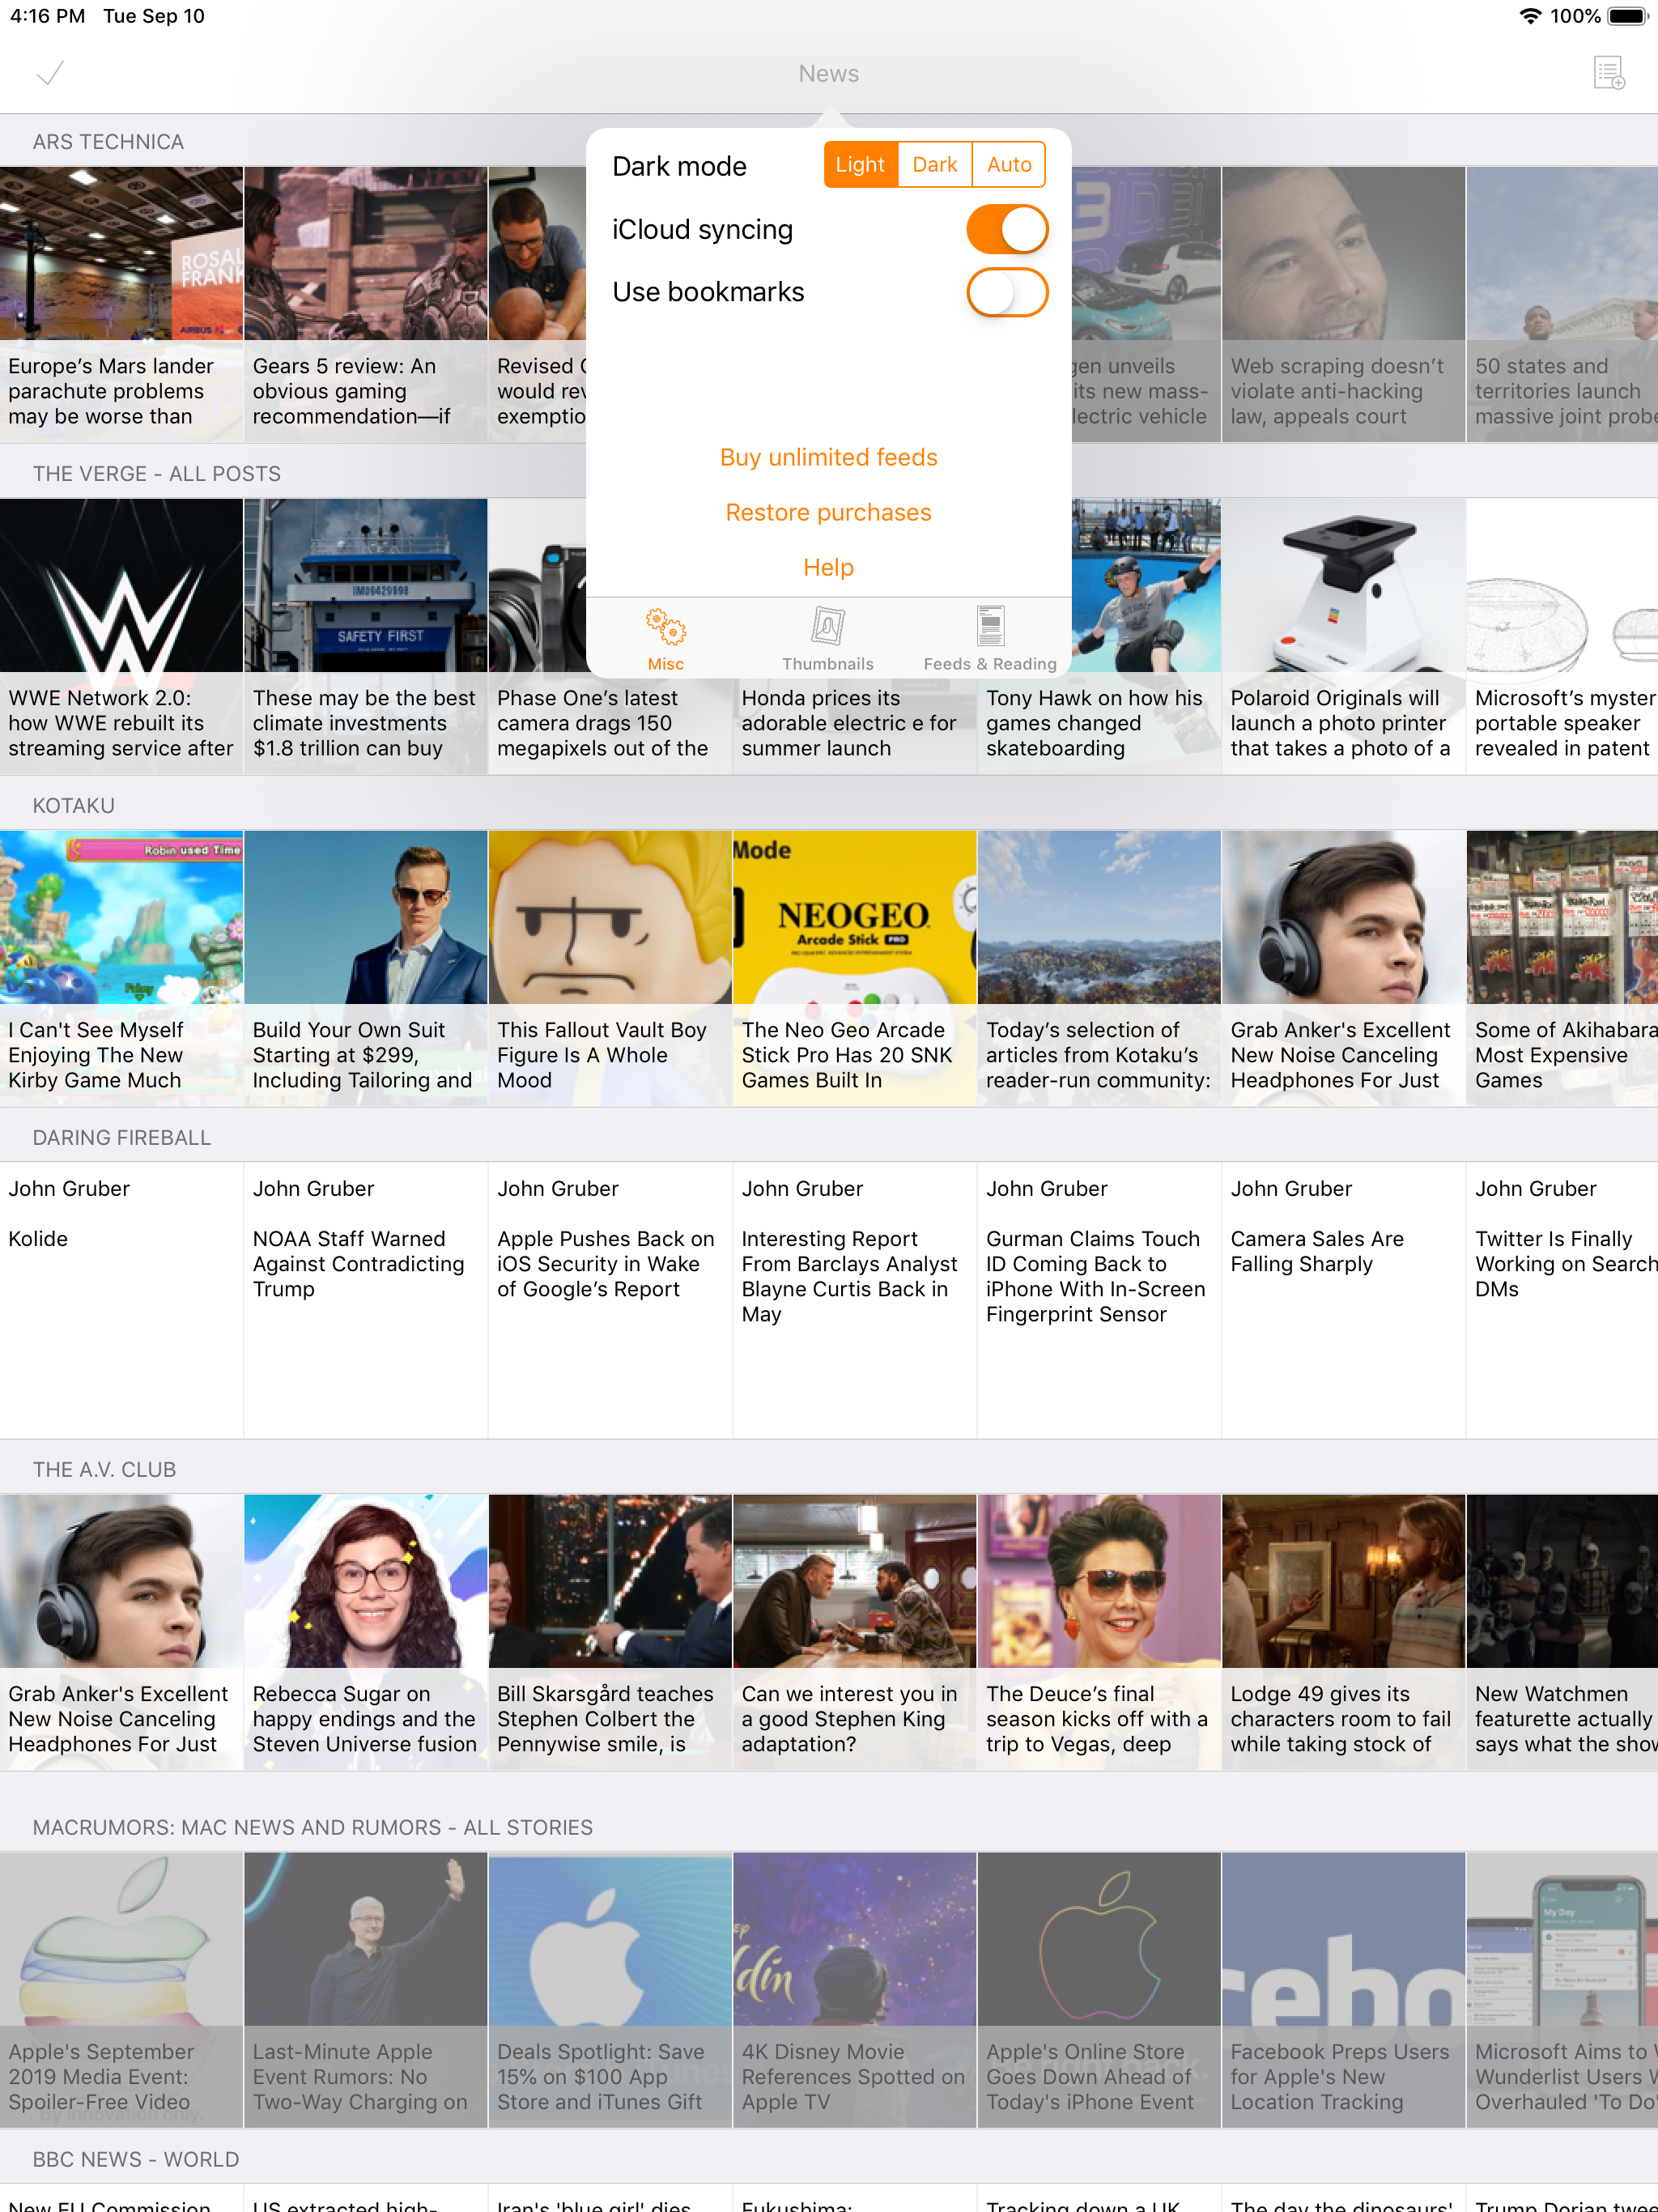The height and width of the screenshot is (2212, 1658).
Task: Choose Dark in dark mode selector
Action: coord(935,165)
